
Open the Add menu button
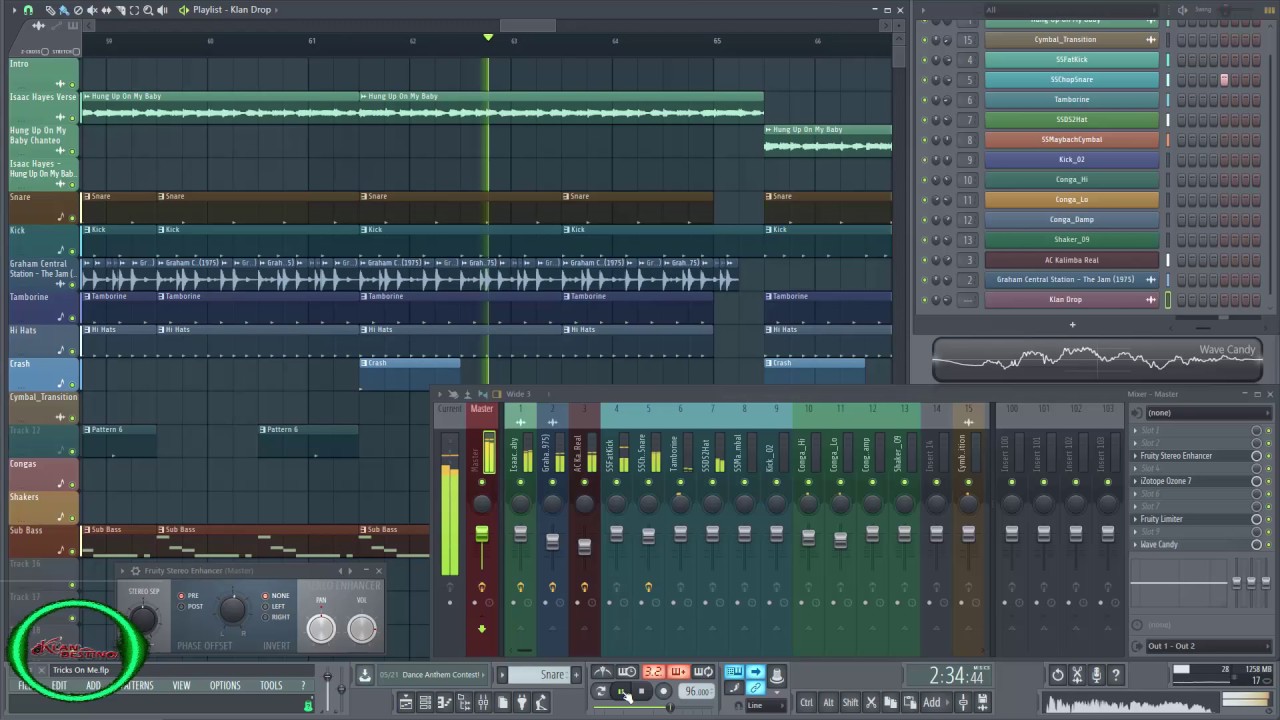[936, 702]
